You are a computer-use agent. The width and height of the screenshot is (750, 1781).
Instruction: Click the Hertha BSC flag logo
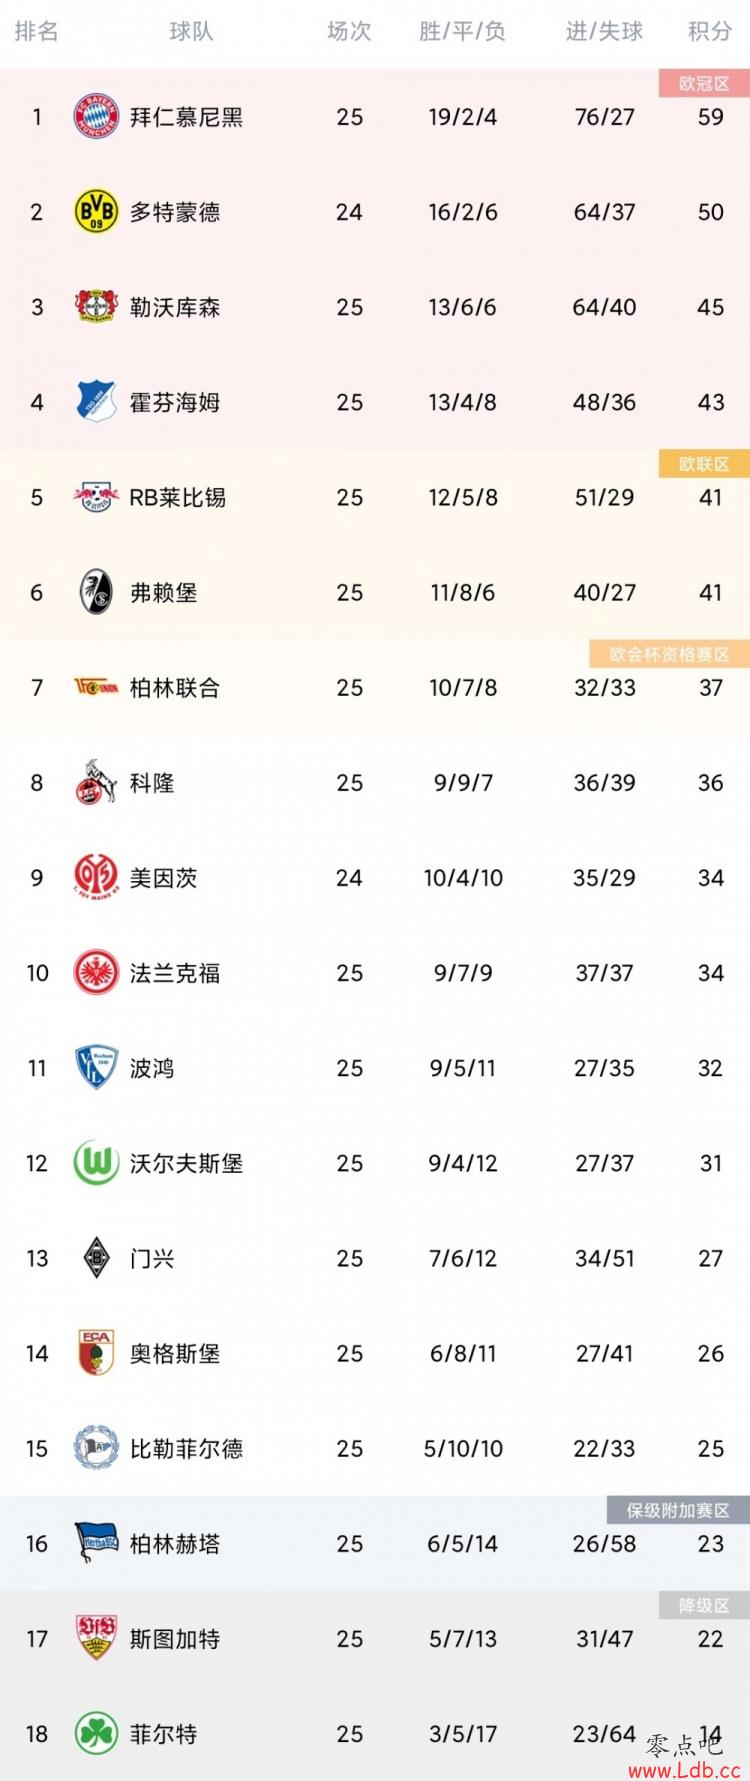tap(96, 1543)
